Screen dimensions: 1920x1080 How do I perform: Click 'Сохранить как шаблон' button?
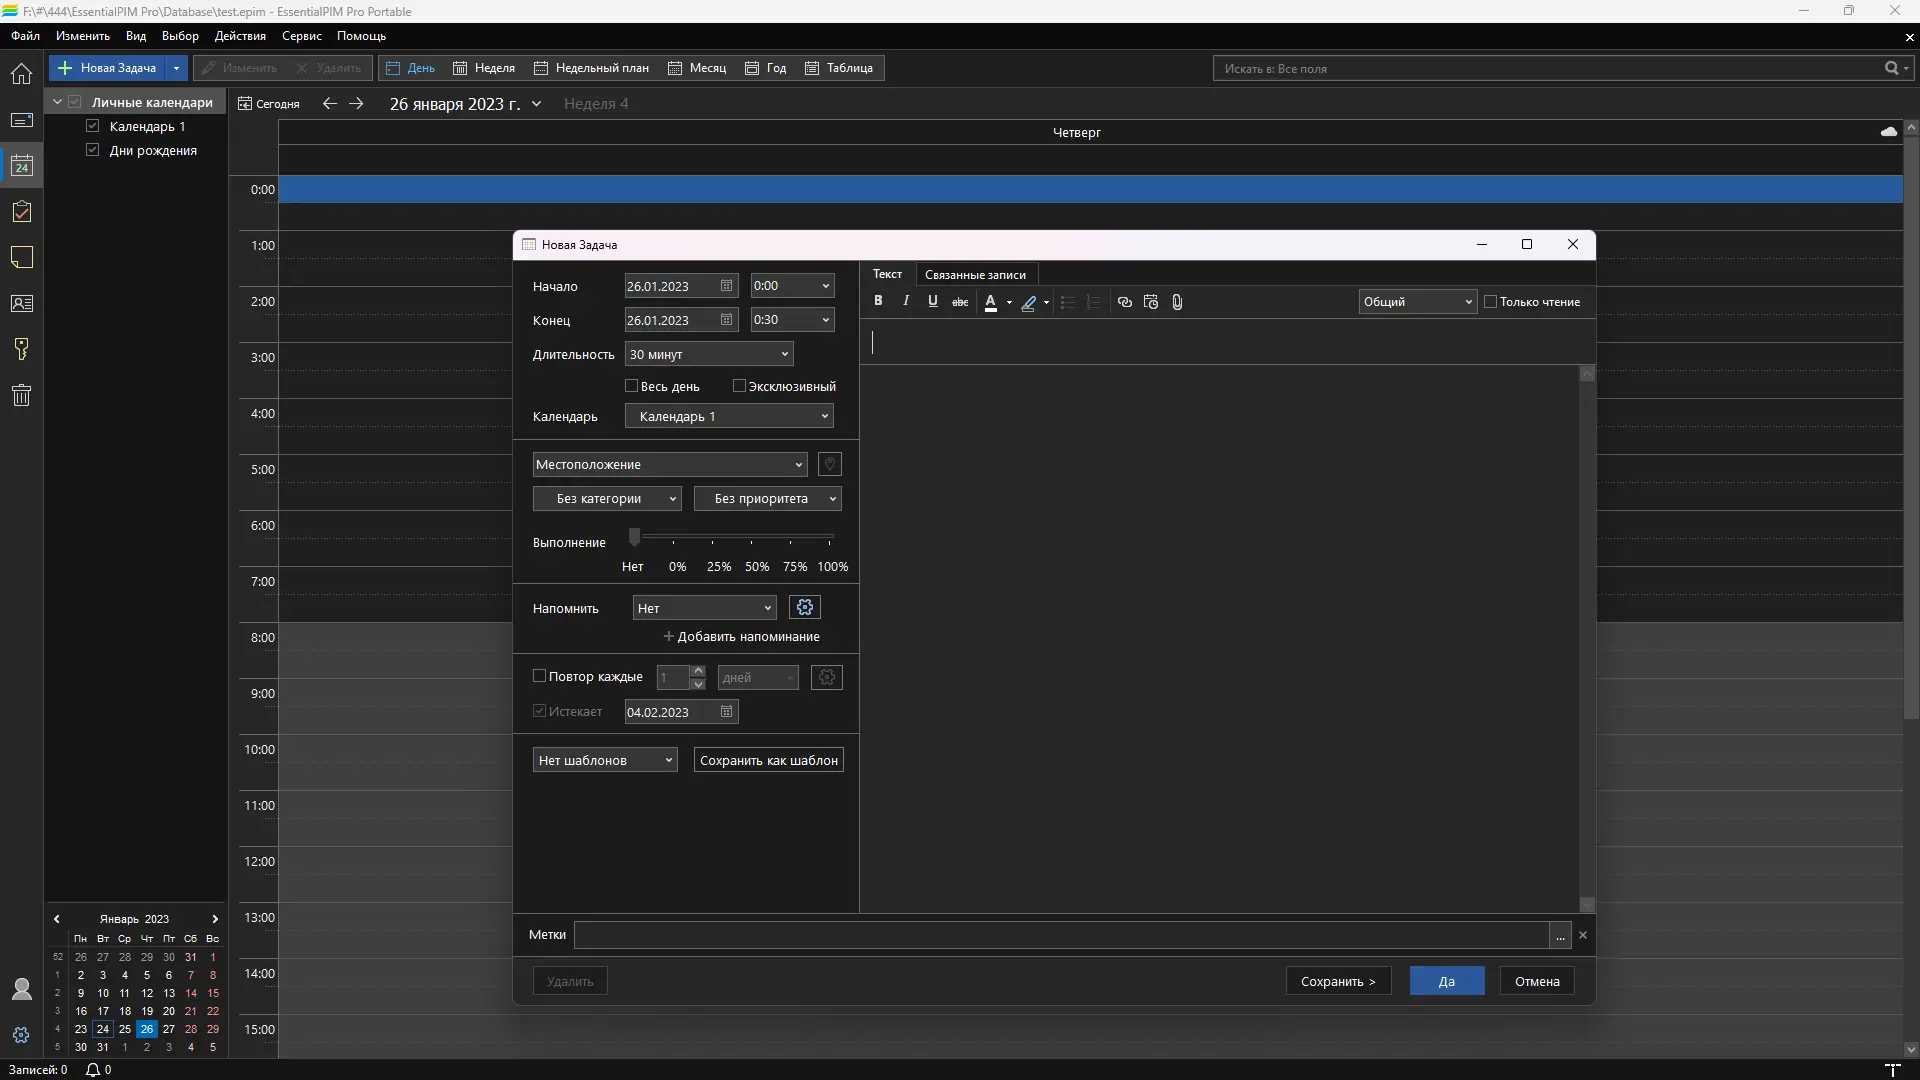pyautogui.click(x=768, y=761)
